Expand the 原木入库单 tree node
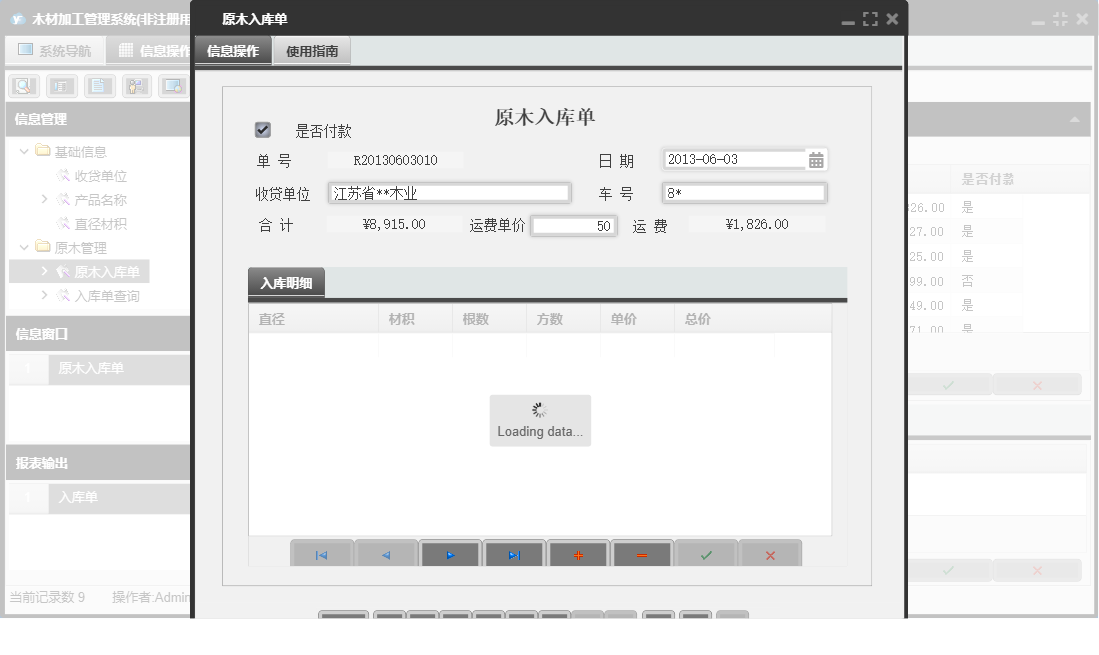The width and height of the screenshot is (1099, 655). tap(45, 270)
